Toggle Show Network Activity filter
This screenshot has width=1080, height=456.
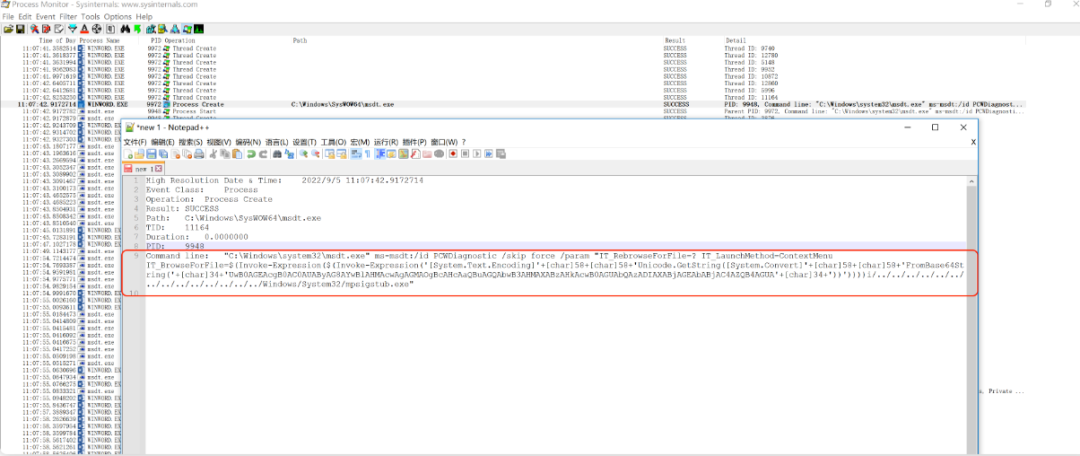tap(174, 29)
